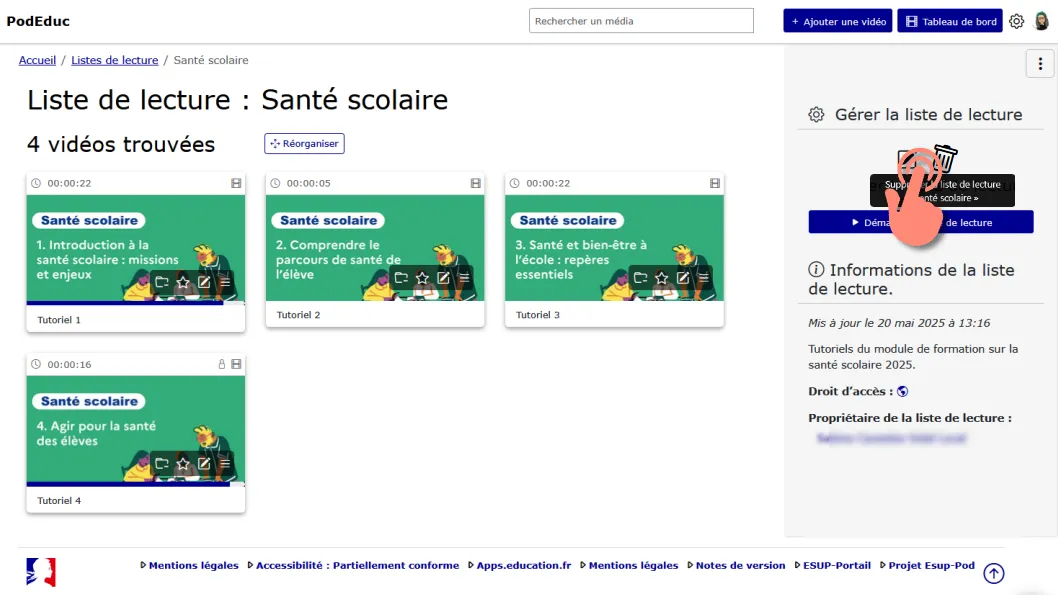Click the Tutoriel 2 title text
Viewport: 1058px width, 595px height.
298,314
